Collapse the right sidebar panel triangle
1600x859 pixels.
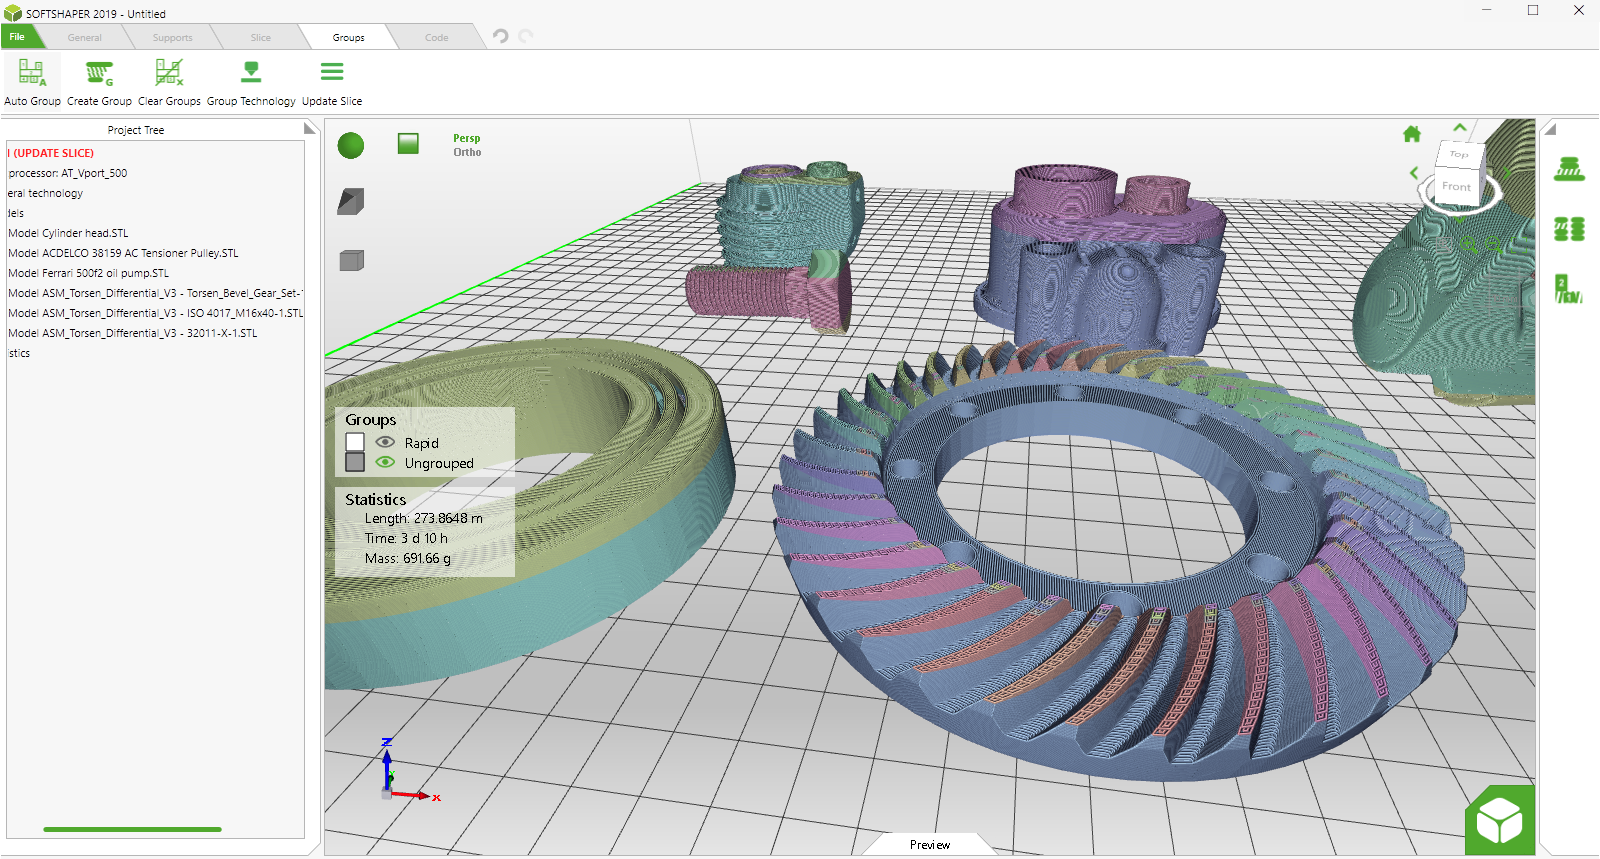click(x=1550, y=129)
